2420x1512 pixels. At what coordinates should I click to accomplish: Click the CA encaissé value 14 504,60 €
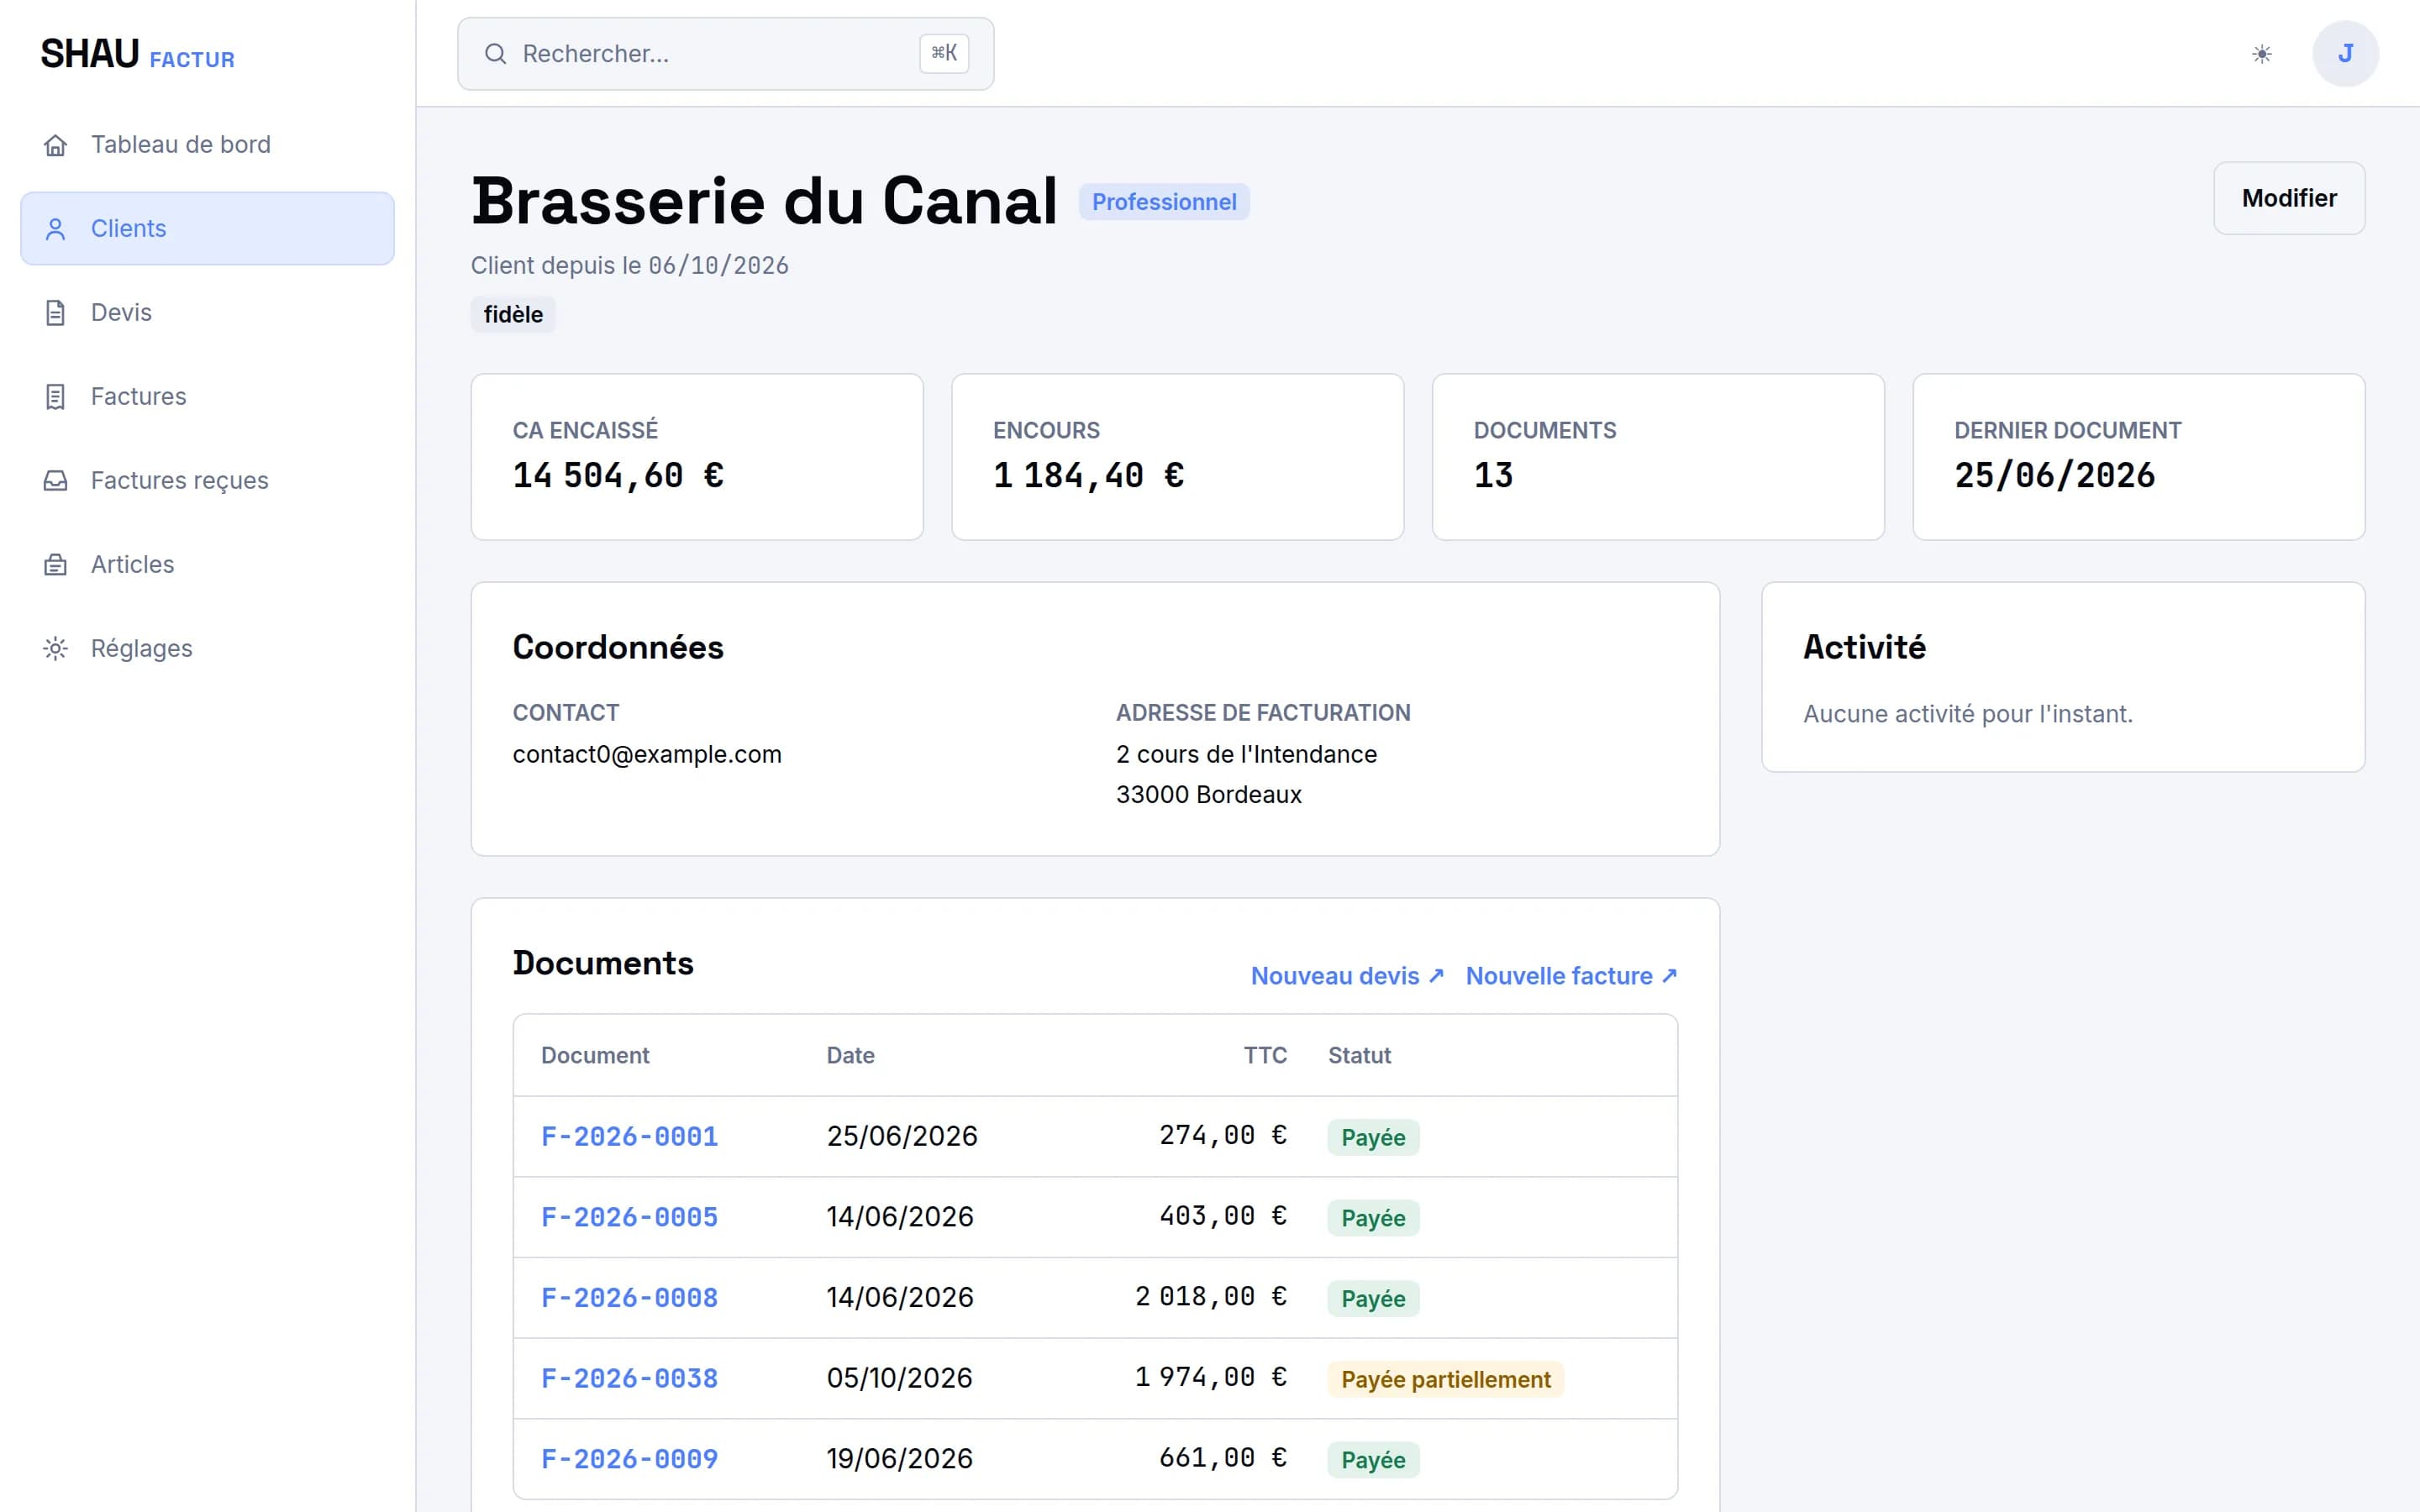pyautogui.click(x=618, y=476)
